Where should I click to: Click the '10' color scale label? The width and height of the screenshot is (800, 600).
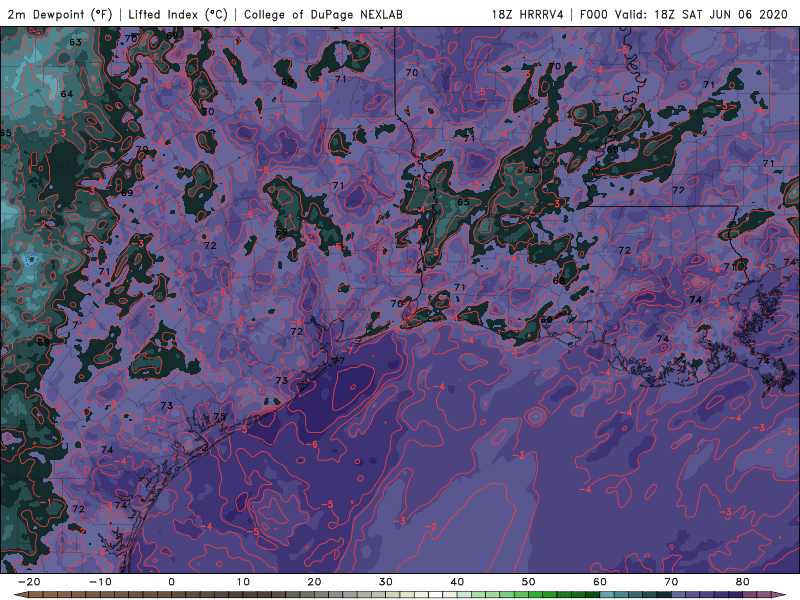(243, 582)
